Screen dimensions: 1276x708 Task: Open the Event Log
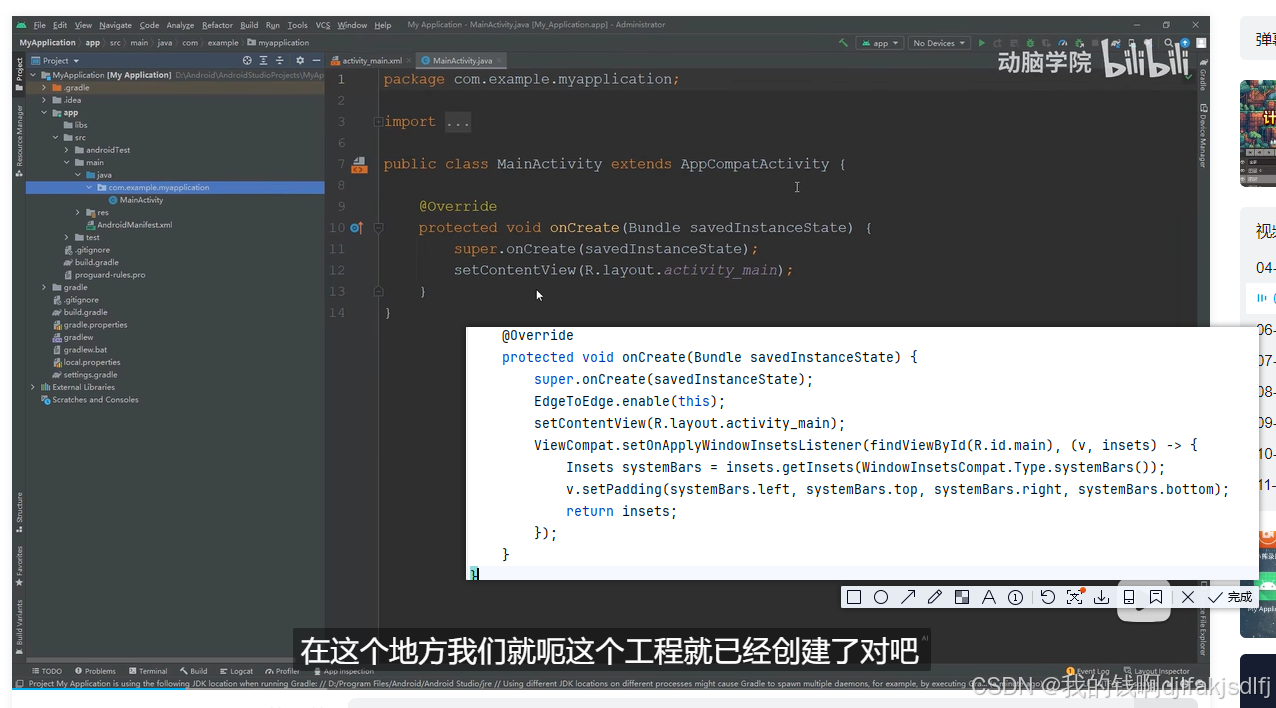(1089, 671)
